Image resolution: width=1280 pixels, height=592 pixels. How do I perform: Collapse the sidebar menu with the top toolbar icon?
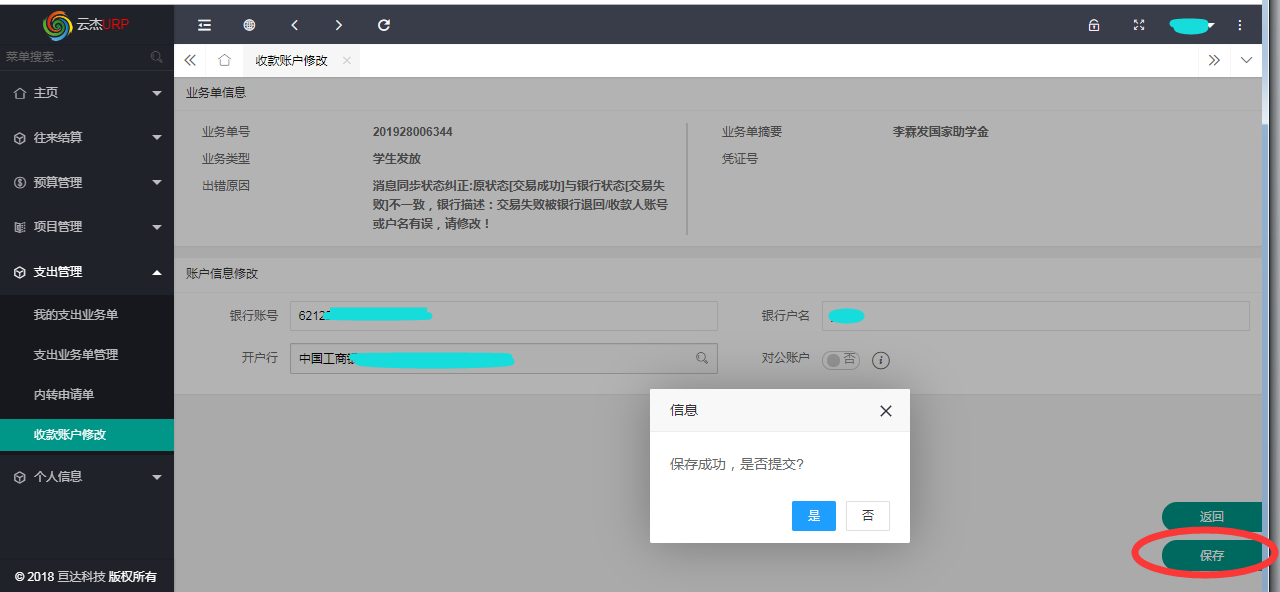click(205, 25)
